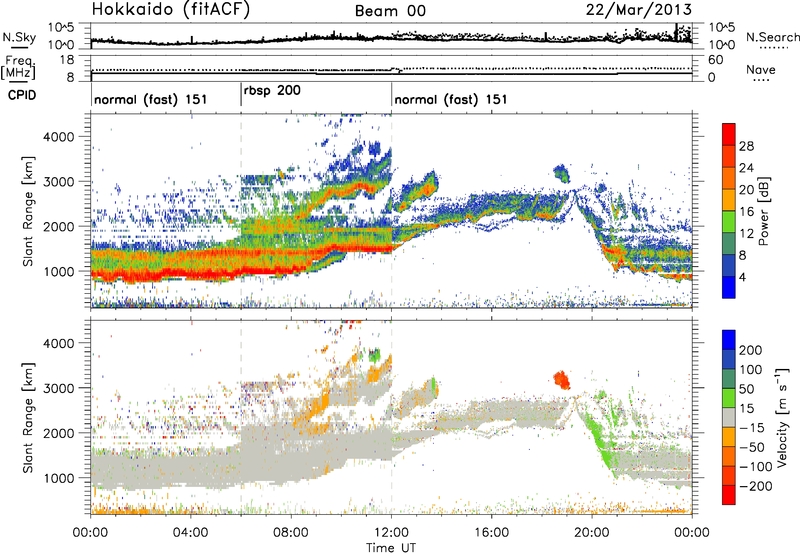Click the "04:00" time tick label
800x554 pixels.
(x=190, y=533)
